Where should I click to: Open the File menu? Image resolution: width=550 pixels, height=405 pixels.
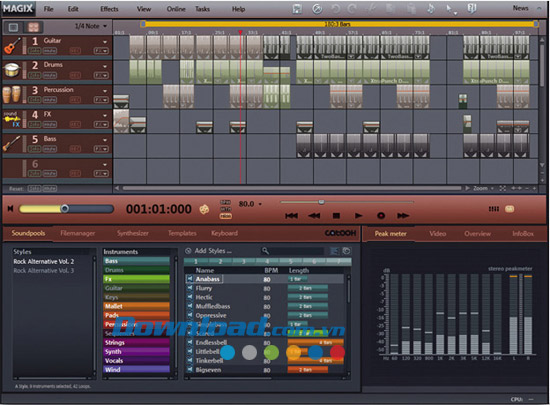tap(48, 9)
